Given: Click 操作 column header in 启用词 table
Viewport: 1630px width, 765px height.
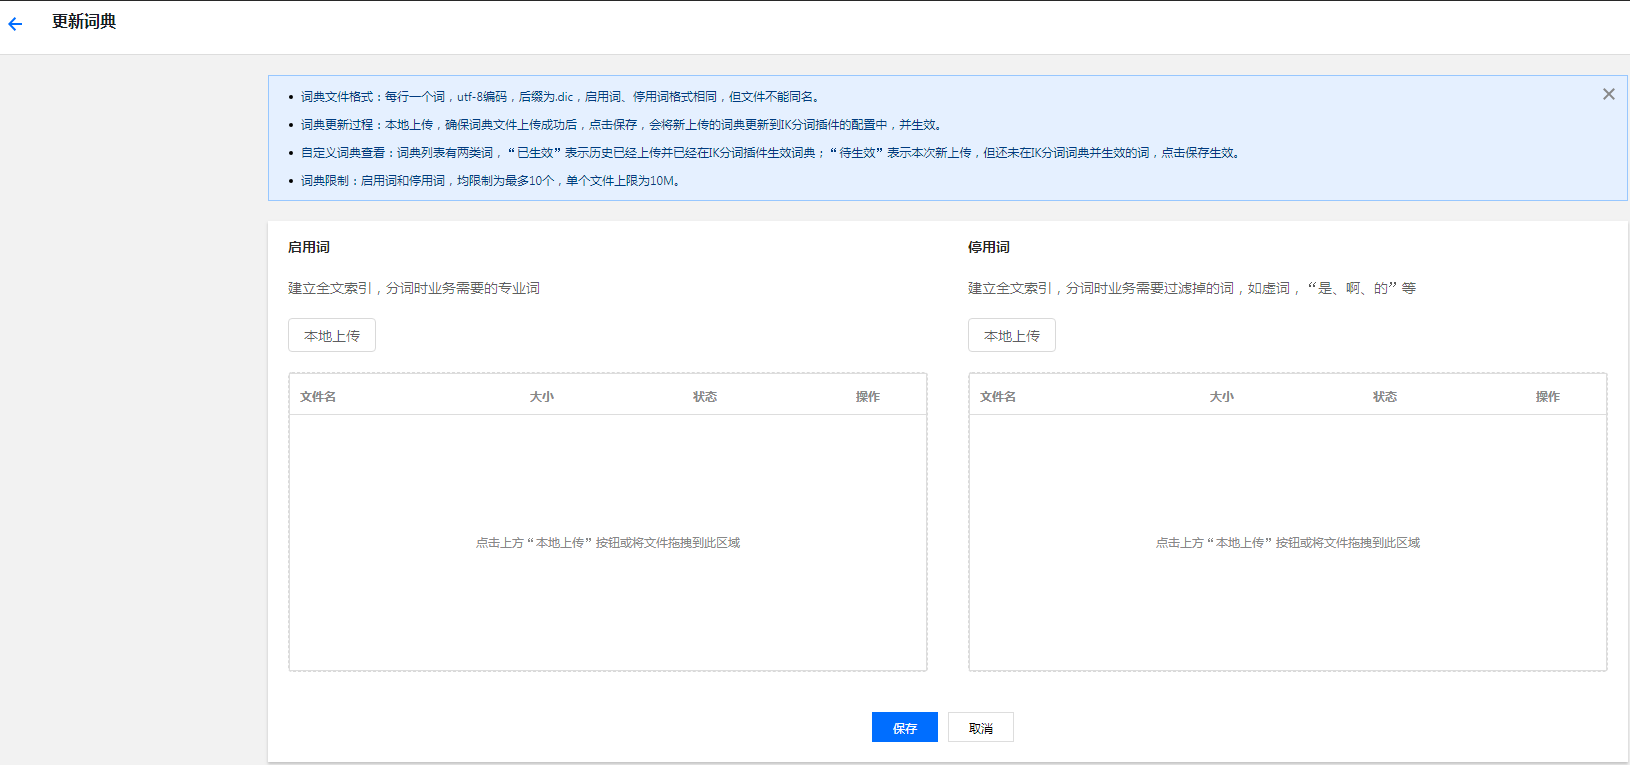Looking at the screenshot, I should click(x=868, y=397).
